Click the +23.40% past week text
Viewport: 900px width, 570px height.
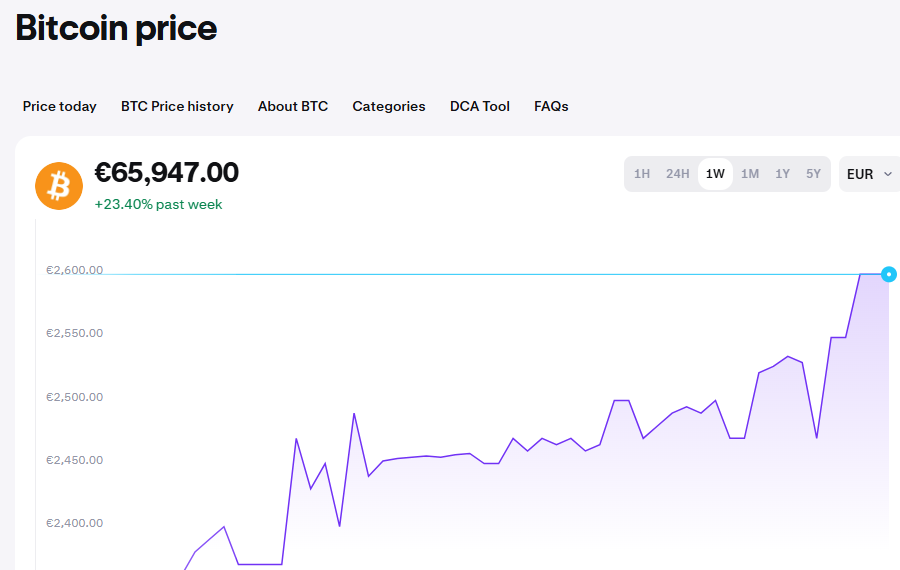click(x=158, y=205)
